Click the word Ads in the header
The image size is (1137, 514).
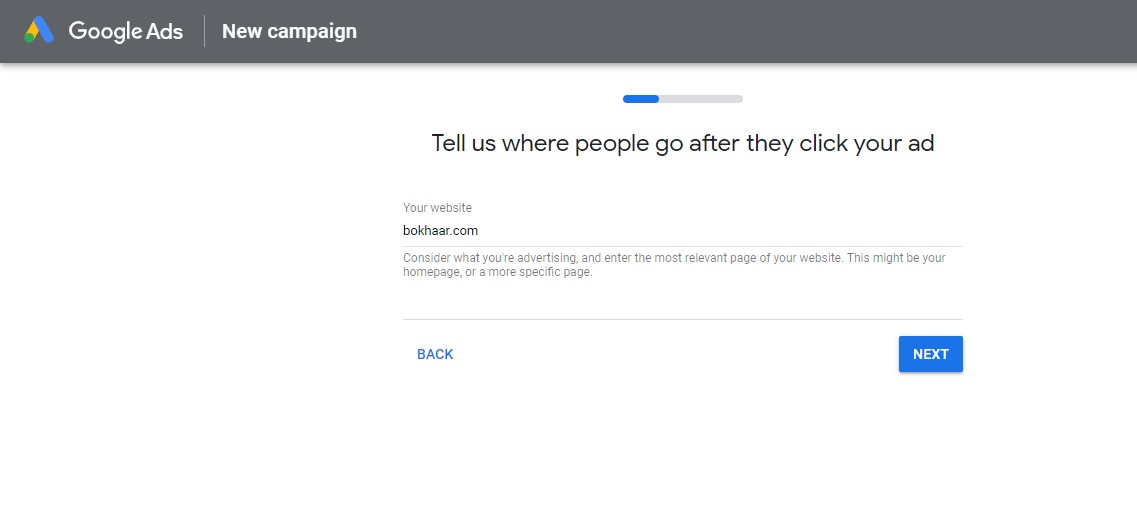point(164,31)
